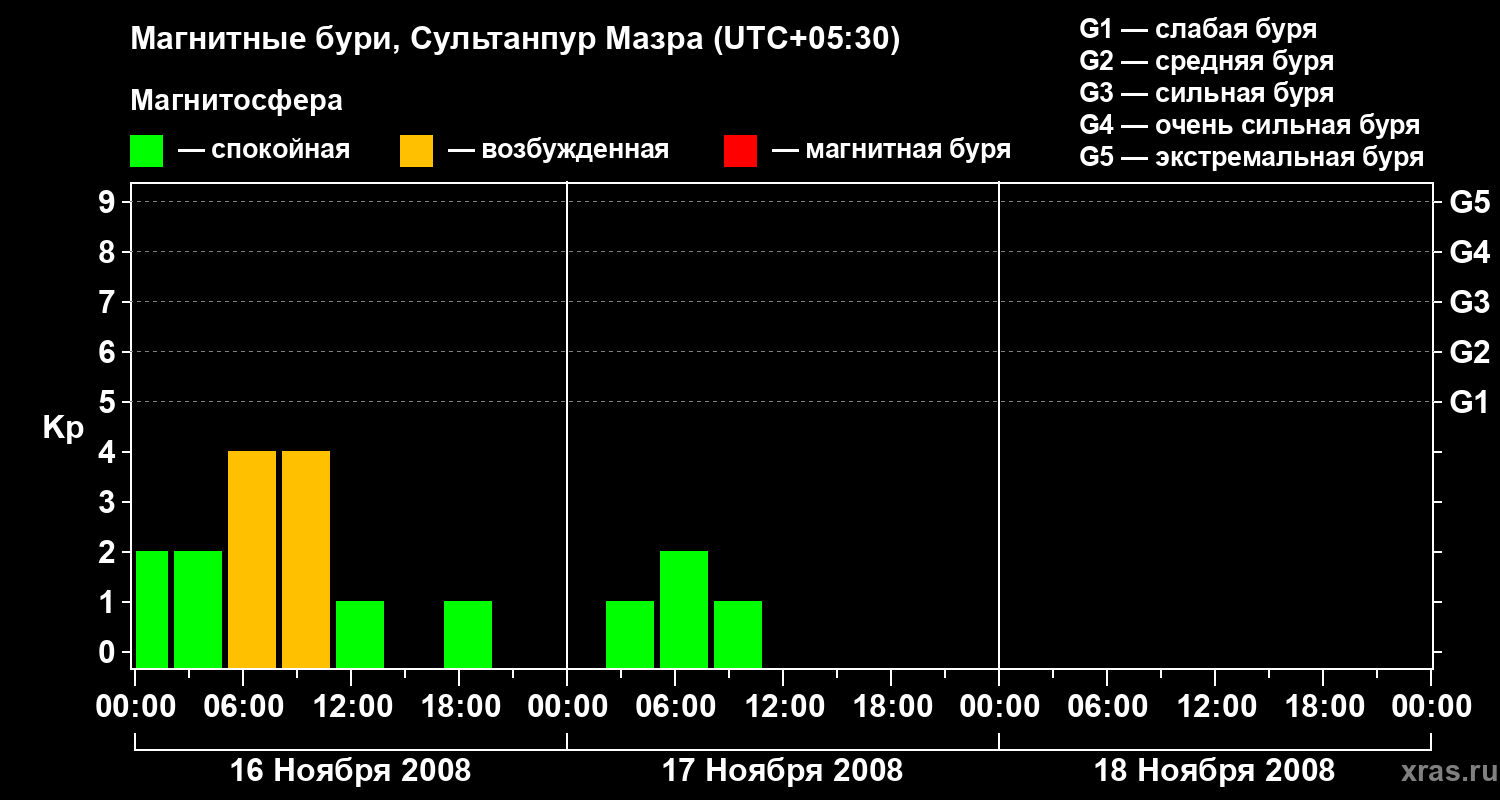Click the chart title 'Магнитные бури, Сультанпур Мазра'
Image resolution: width=1500 pixels, height=800 pixels.
tap(416, 40)
